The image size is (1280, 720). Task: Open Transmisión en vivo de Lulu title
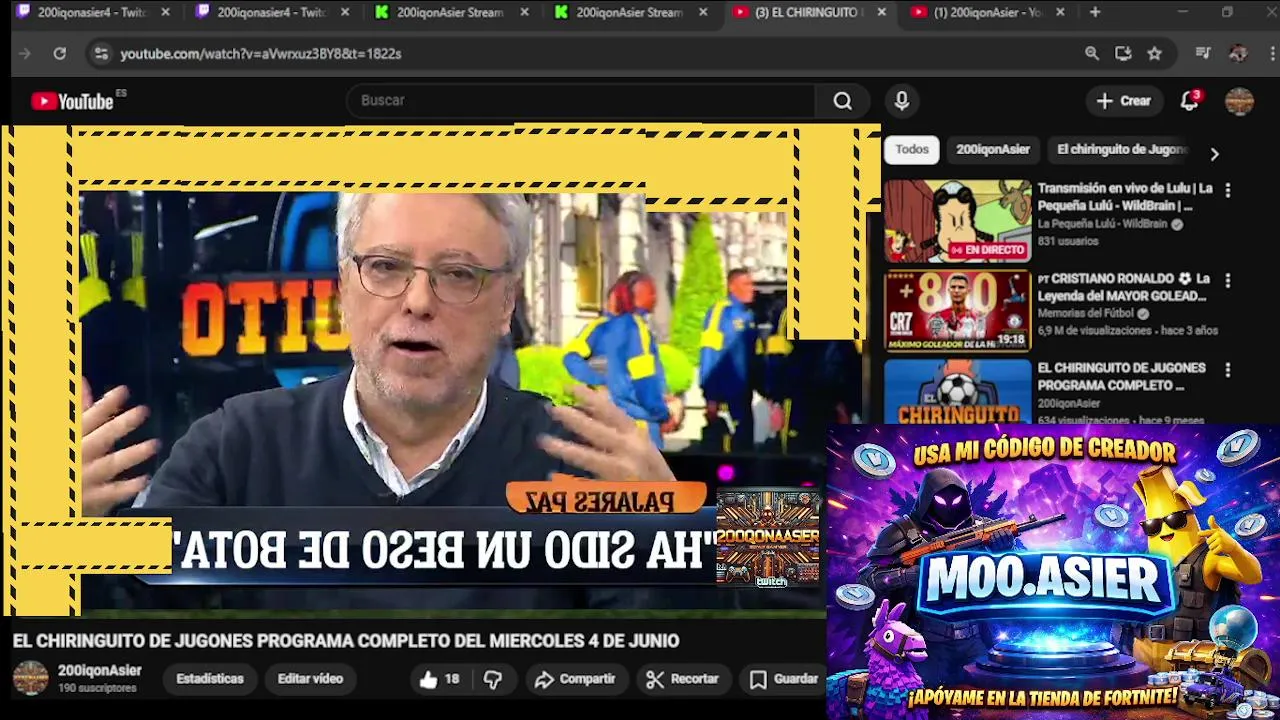point(1125,197)
